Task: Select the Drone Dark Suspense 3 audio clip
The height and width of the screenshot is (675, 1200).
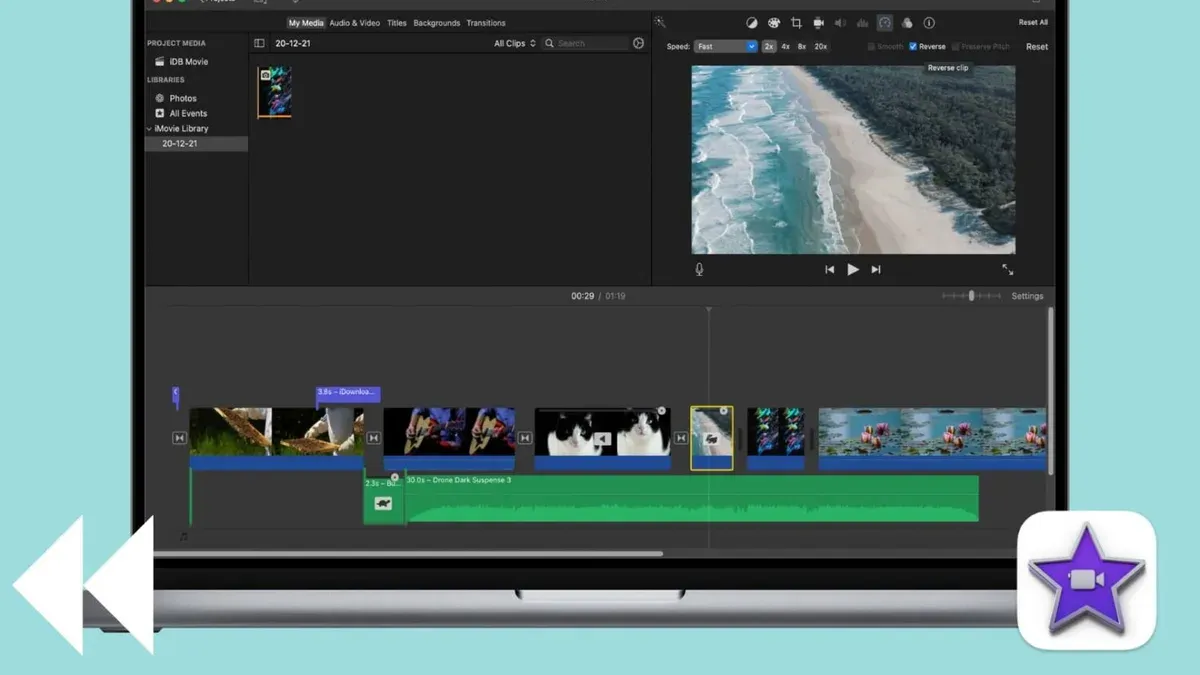Action: (x=692, y=498)
